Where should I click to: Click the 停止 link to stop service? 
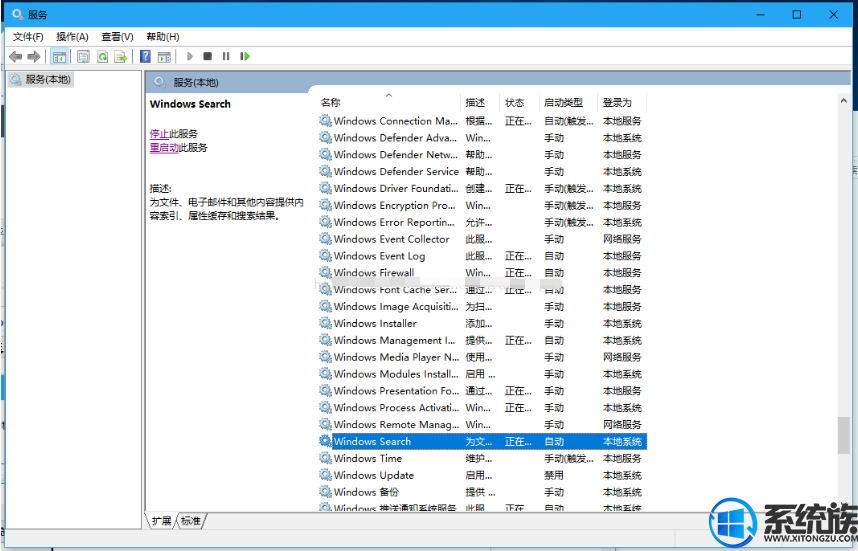(x=159, y=134)
